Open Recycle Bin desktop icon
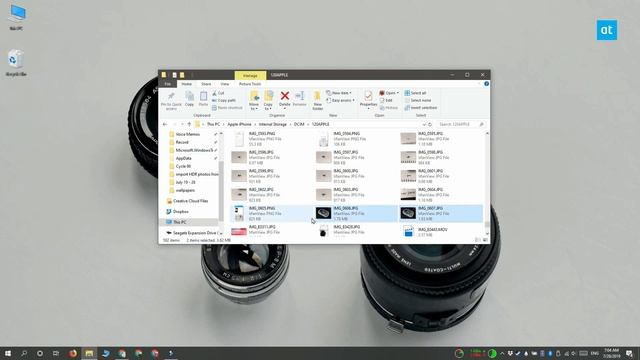This screenshot has width=640, height=360. [x=16, y=63]
